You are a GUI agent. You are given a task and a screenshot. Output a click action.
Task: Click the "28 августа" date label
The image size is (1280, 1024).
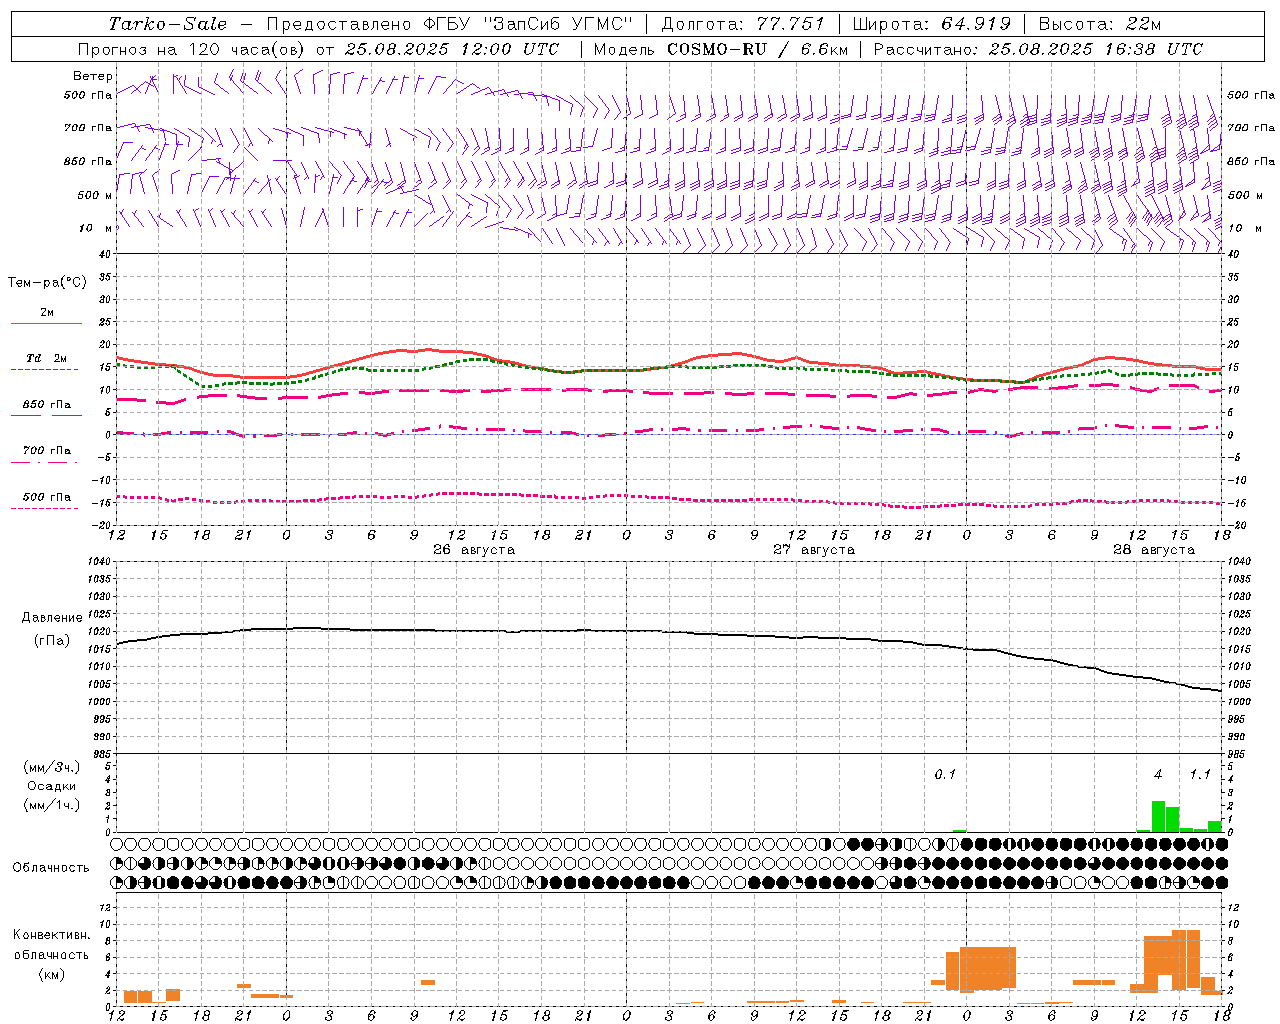coord(1154,550)
